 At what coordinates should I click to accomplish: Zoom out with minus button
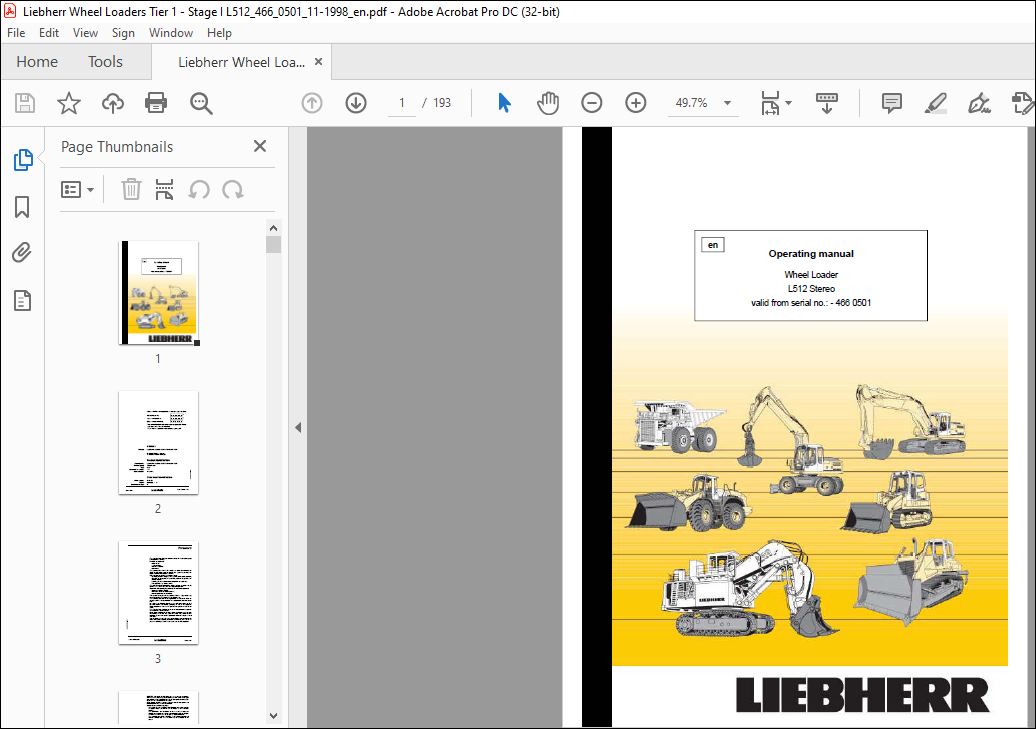[x=591, y=103]
